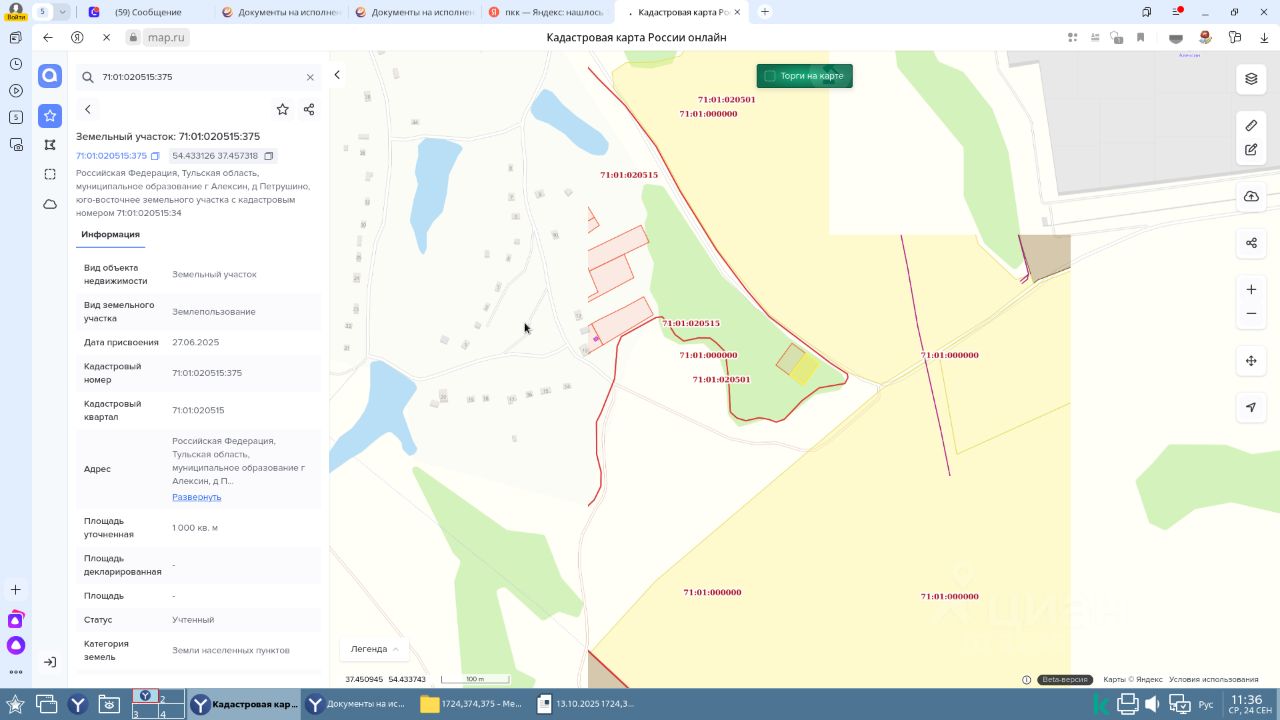Expand the 'Легенда' panel

(375, 649)
